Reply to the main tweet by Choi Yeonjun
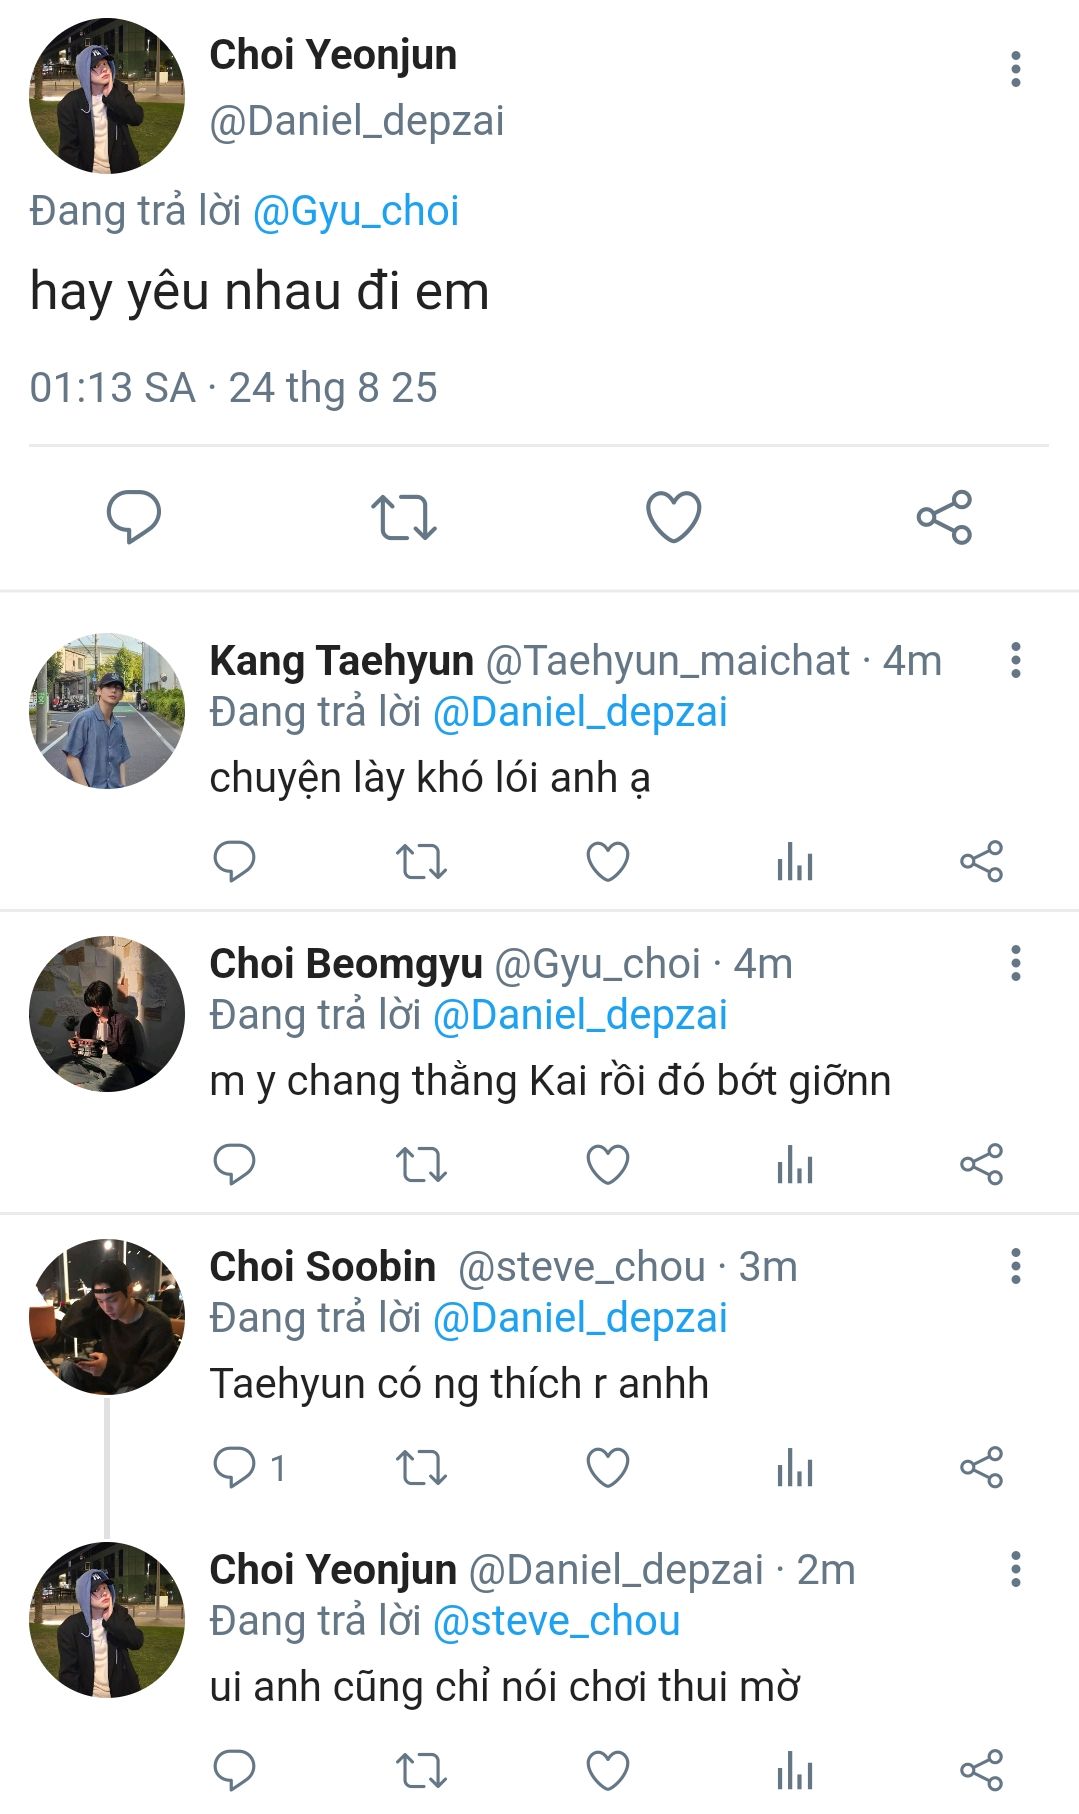This screenshot has height=1814, width=1079. tap(134, 517)
